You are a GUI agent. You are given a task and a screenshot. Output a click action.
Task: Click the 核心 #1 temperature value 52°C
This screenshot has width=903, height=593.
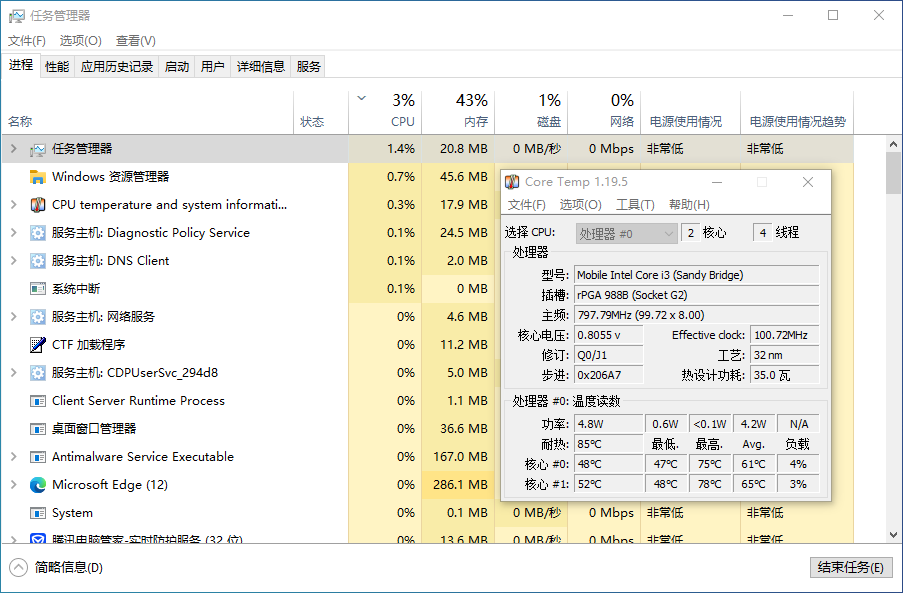(609, 484)
